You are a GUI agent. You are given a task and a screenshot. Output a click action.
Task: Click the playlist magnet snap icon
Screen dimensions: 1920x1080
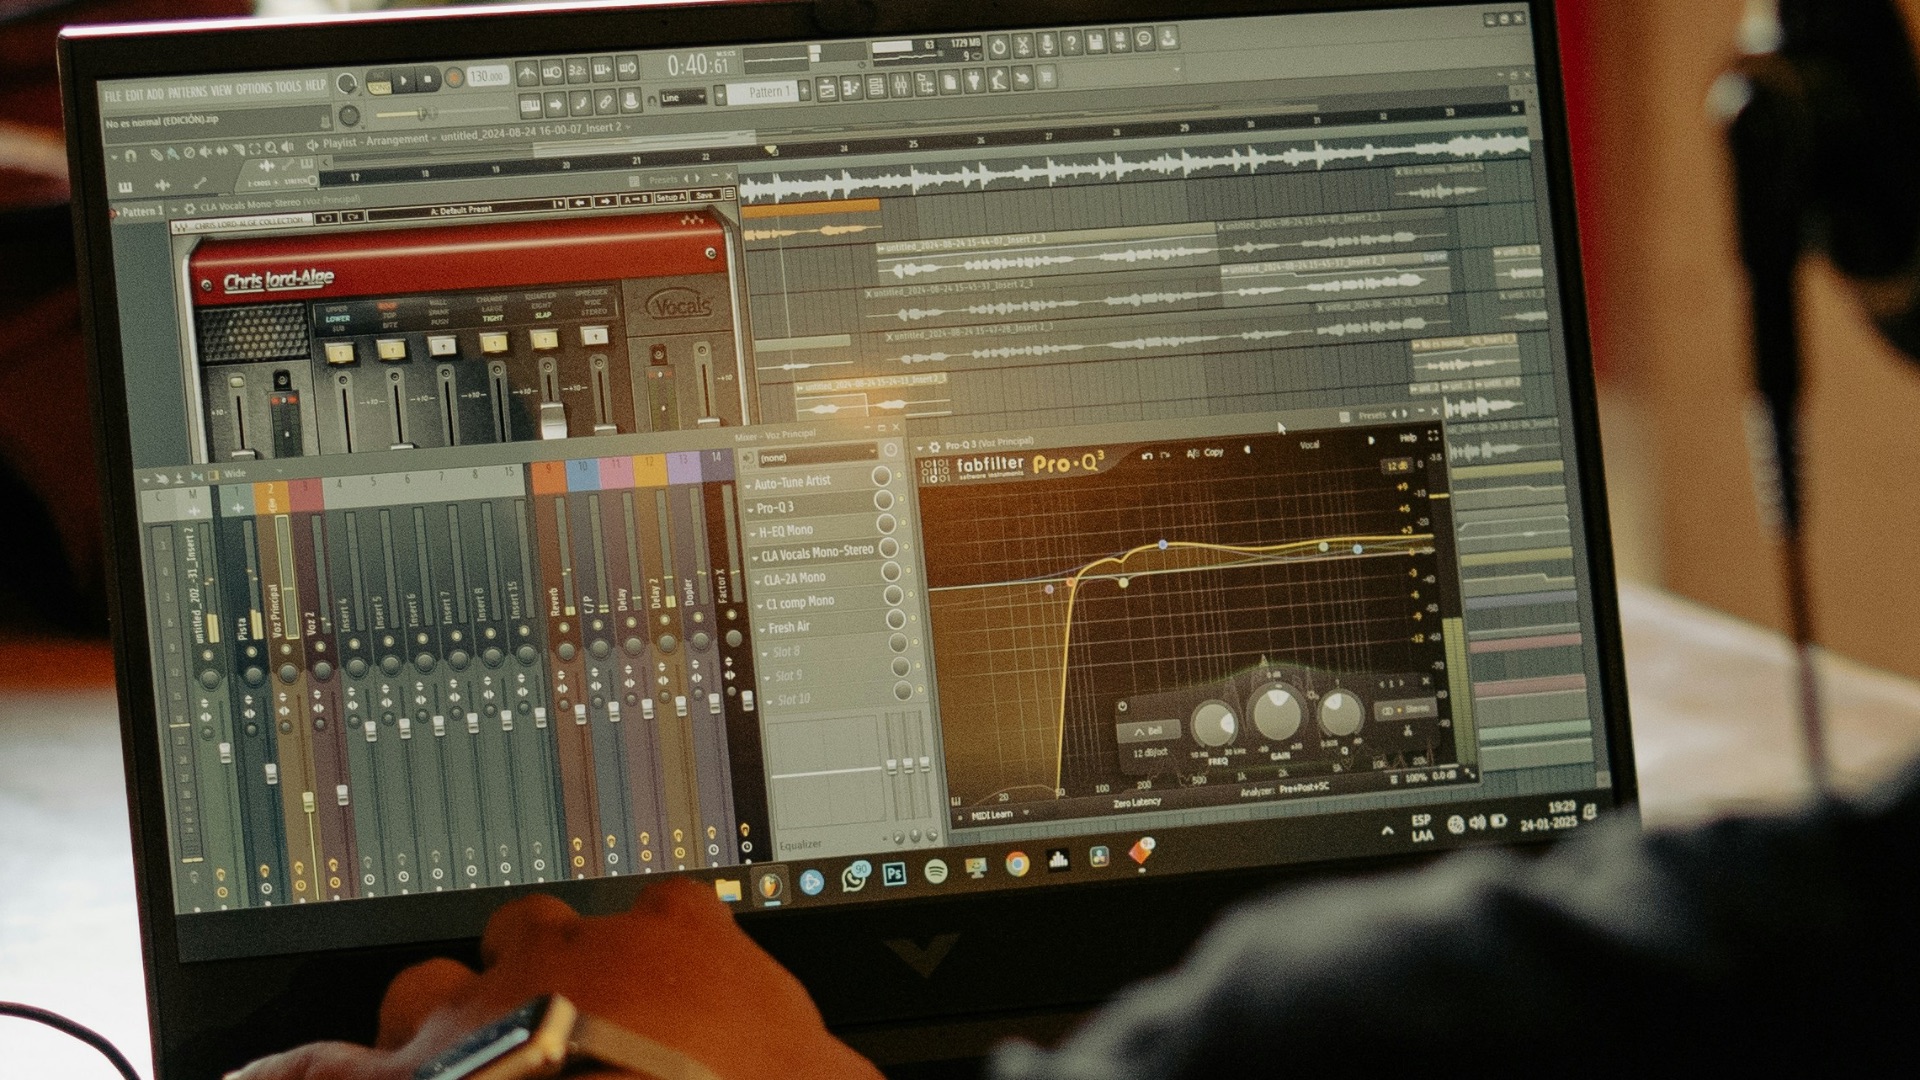pos(131,155)
